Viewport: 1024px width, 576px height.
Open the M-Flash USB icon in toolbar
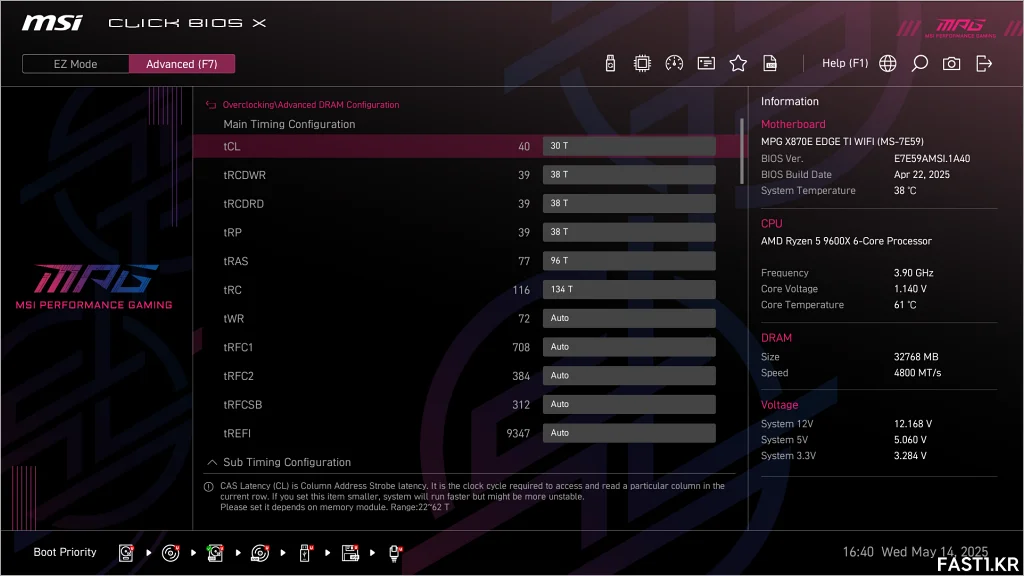(610, 63)
